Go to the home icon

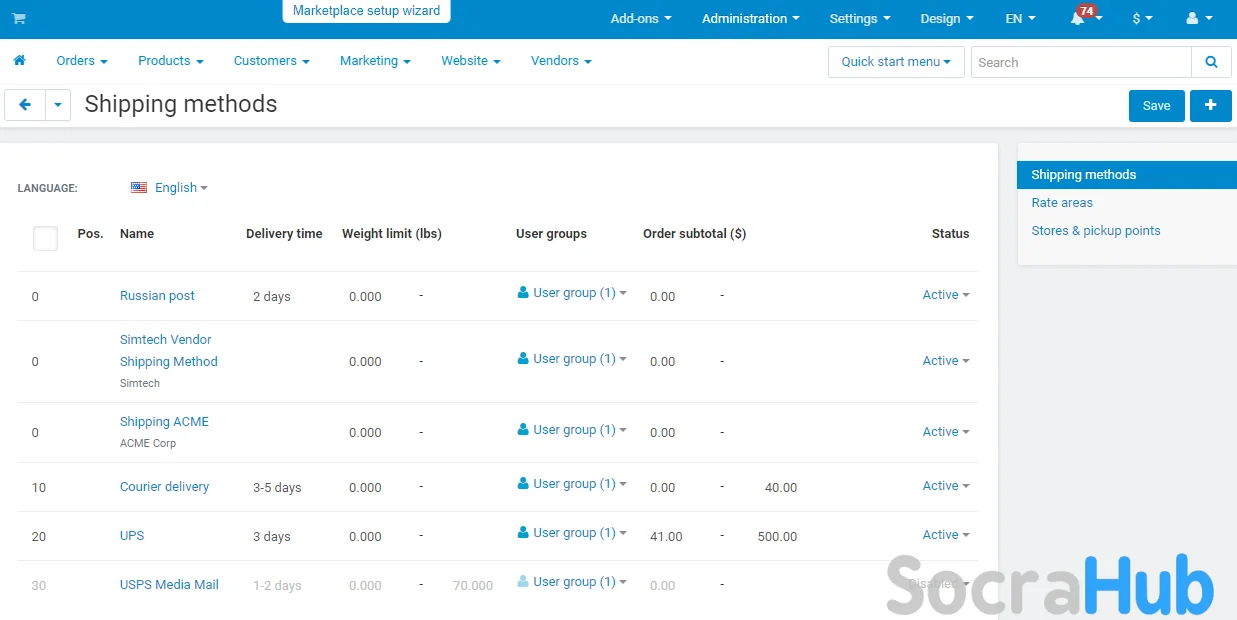[x=19, y=61]
